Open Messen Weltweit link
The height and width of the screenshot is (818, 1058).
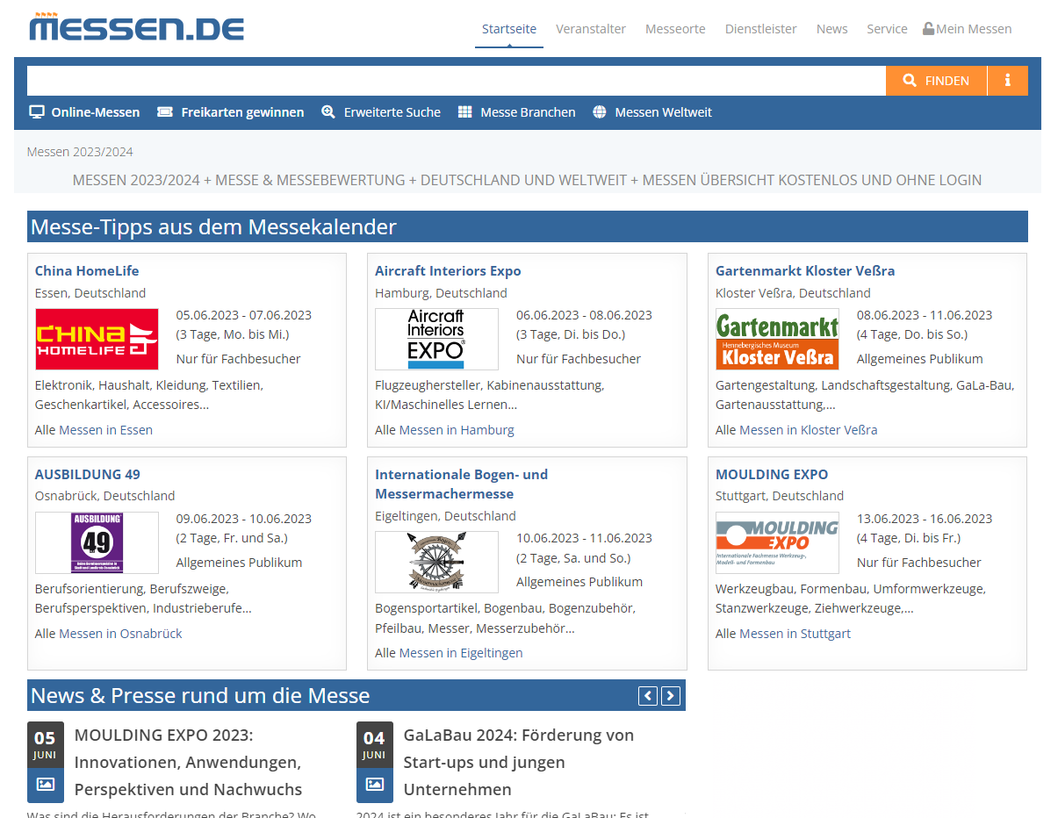tap(663, 112)
